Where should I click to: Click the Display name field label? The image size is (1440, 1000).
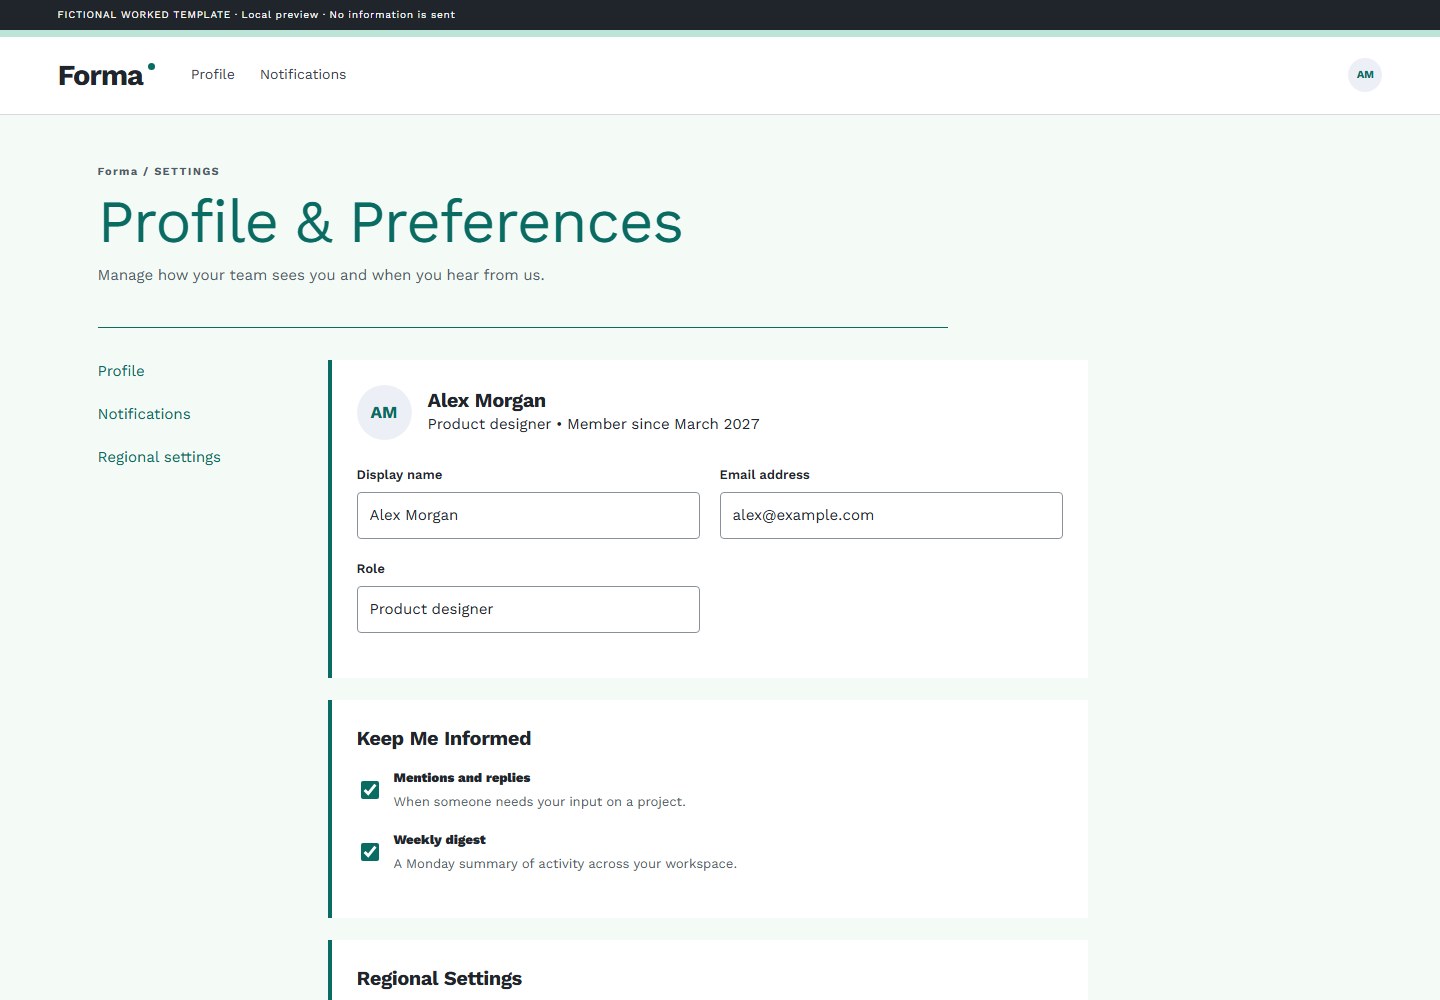click(x=399, y=475)
